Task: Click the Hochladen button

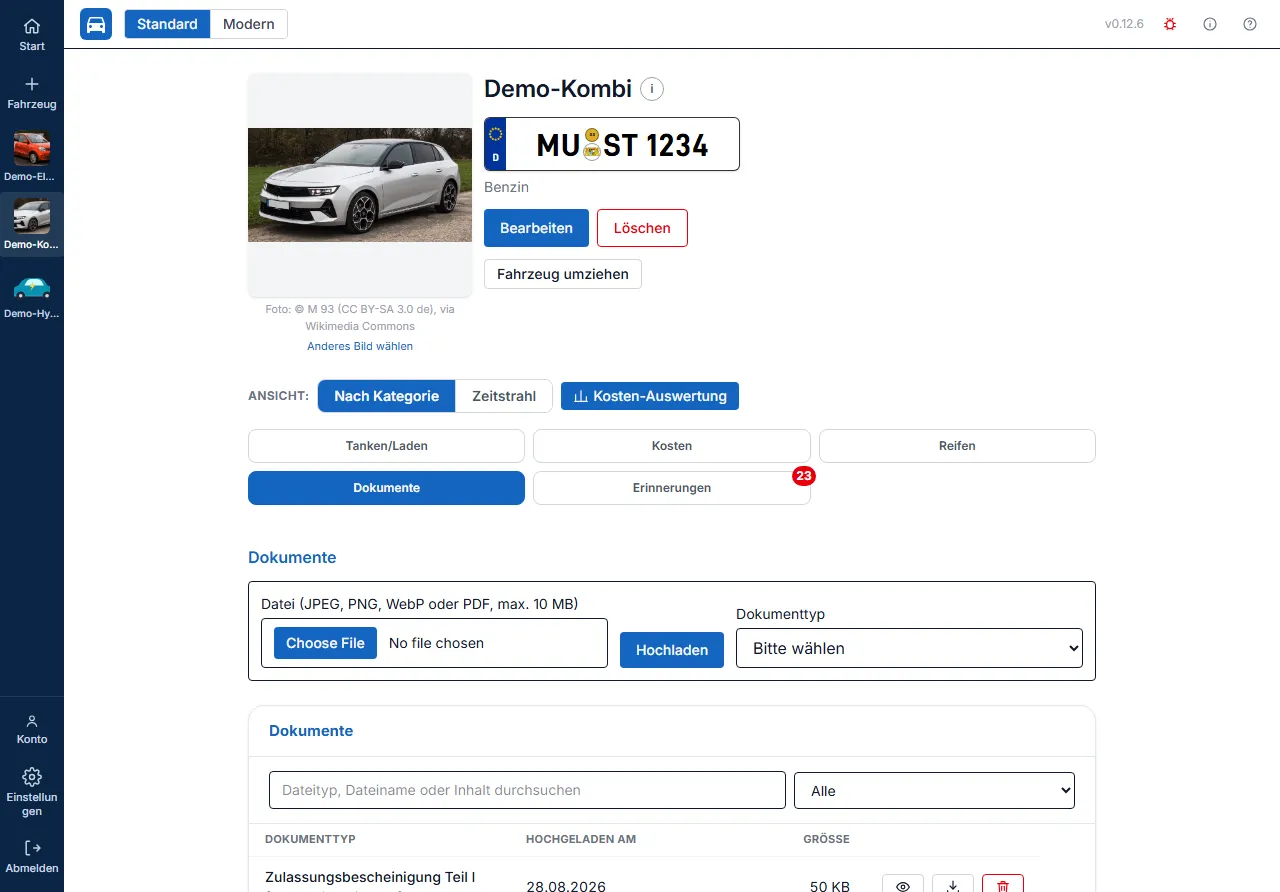Action: click(672, 650)
